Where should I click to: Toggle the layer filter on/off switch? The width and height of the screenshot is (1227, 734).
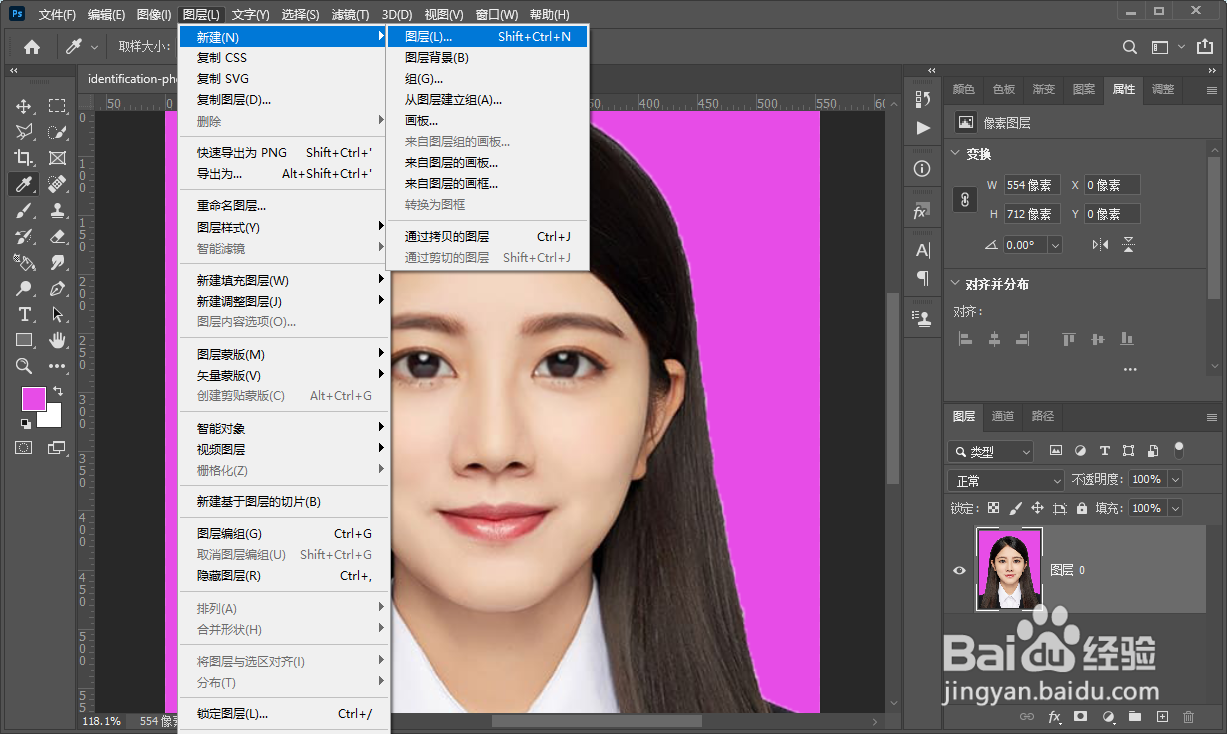[1179, 450]
